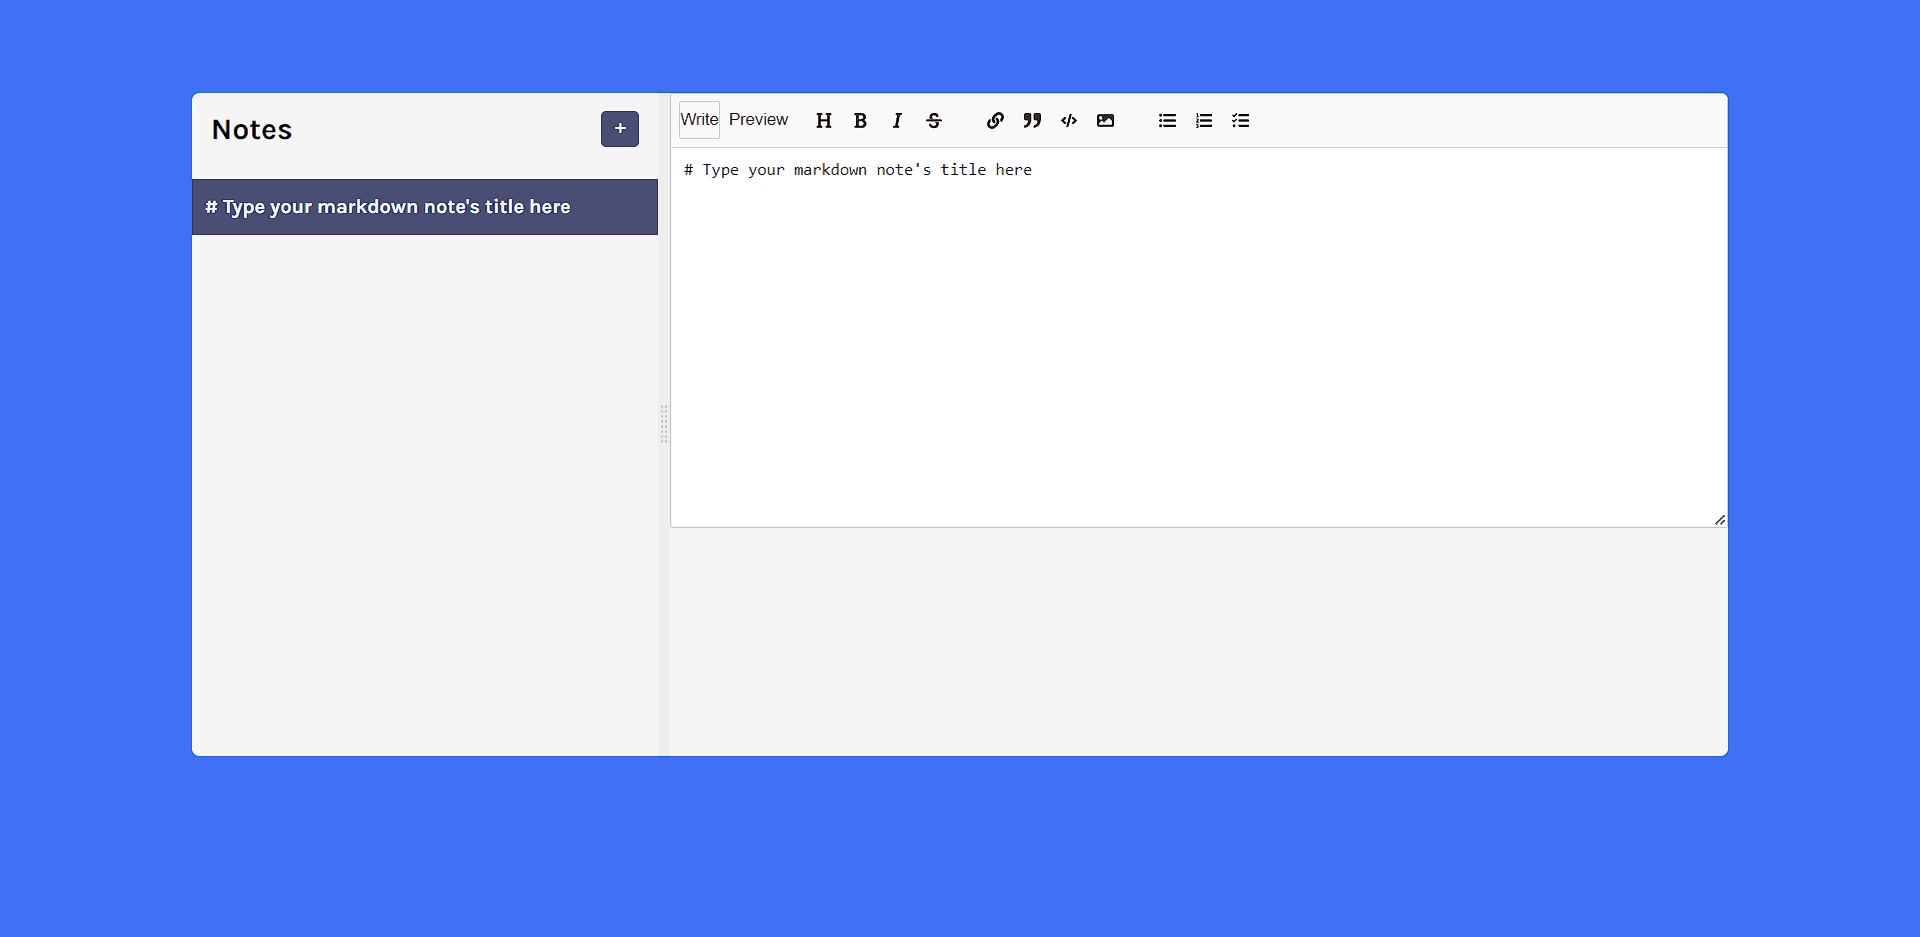This screenshot has height=937, width=1920.
Task: Click the Bold formatting icon
Action: pos(860,120)
